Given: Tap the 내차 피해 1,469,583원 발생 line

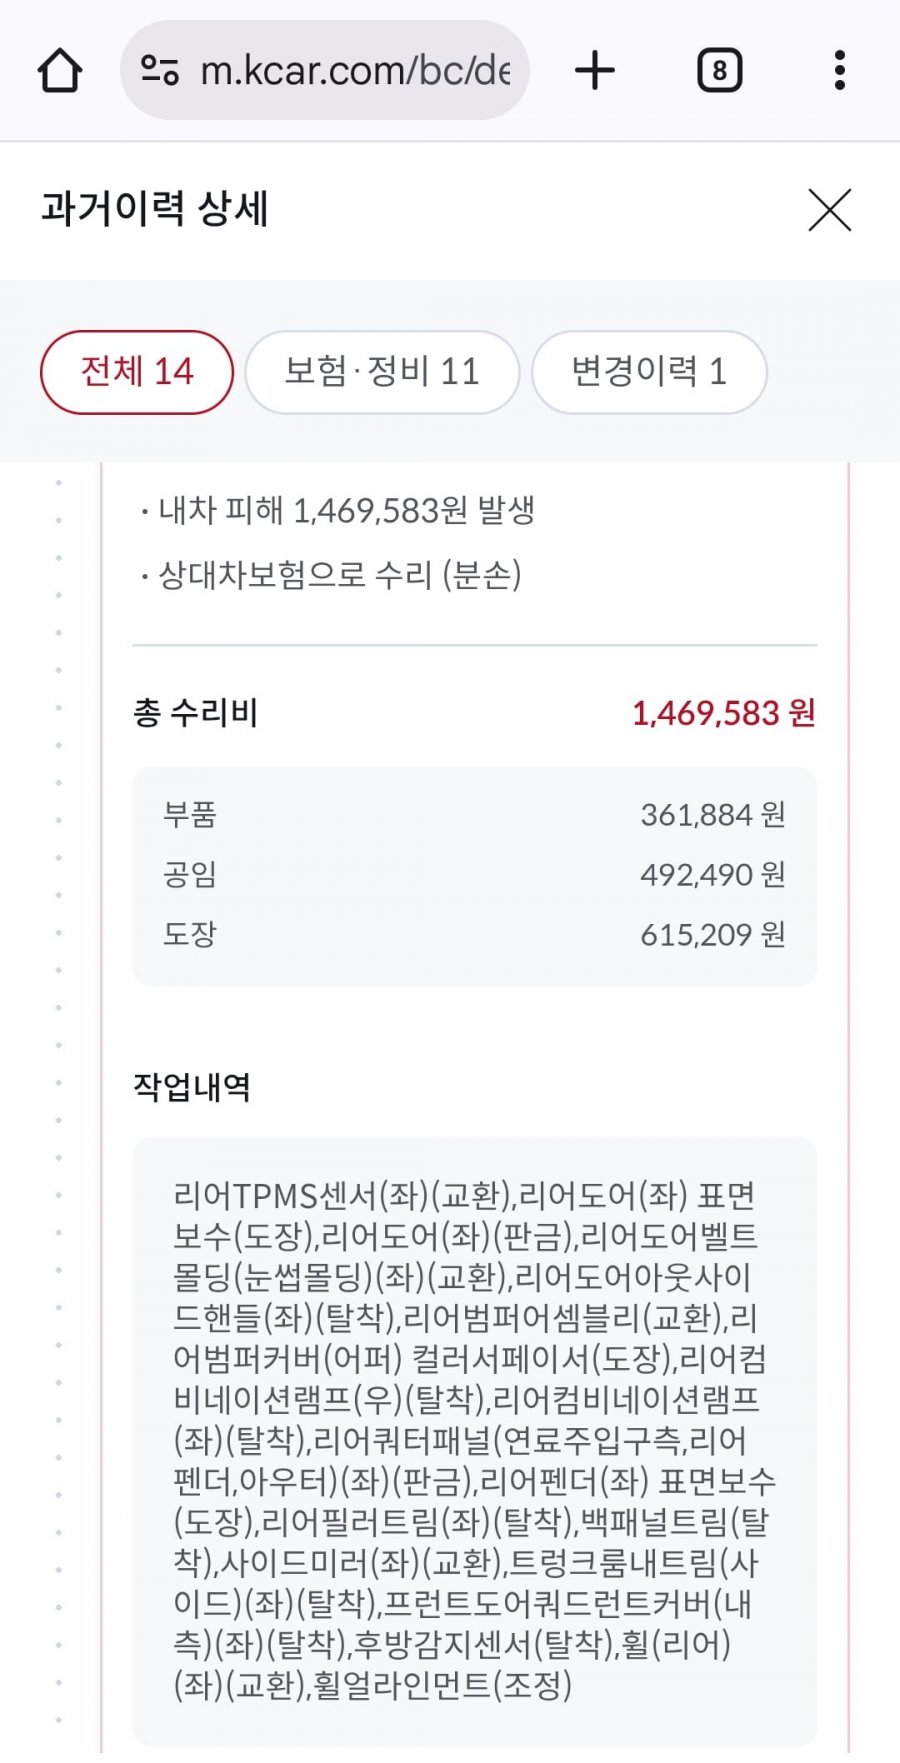Looking at the screenshot, I should click(338, 511).
